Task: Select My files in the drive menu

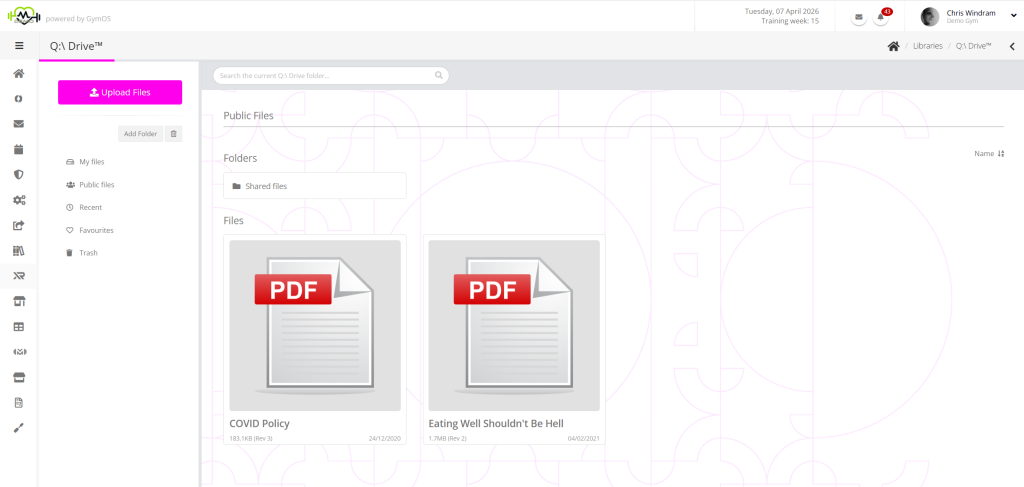Action: tap(91, 162)
